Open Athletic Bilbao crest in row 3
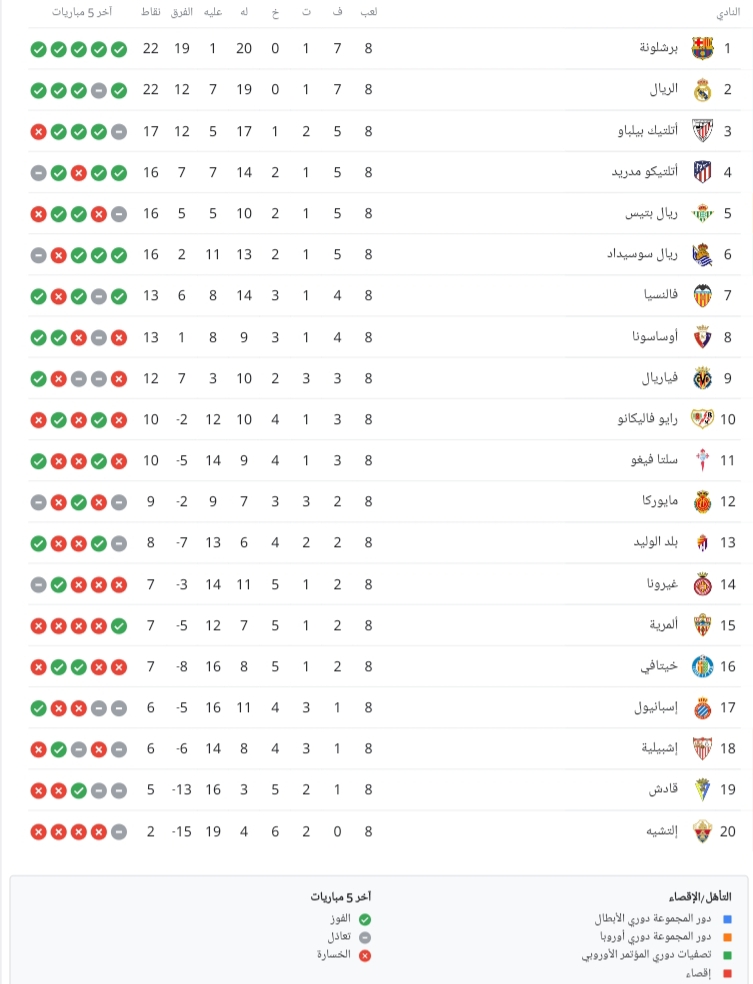 coord(702,131)
